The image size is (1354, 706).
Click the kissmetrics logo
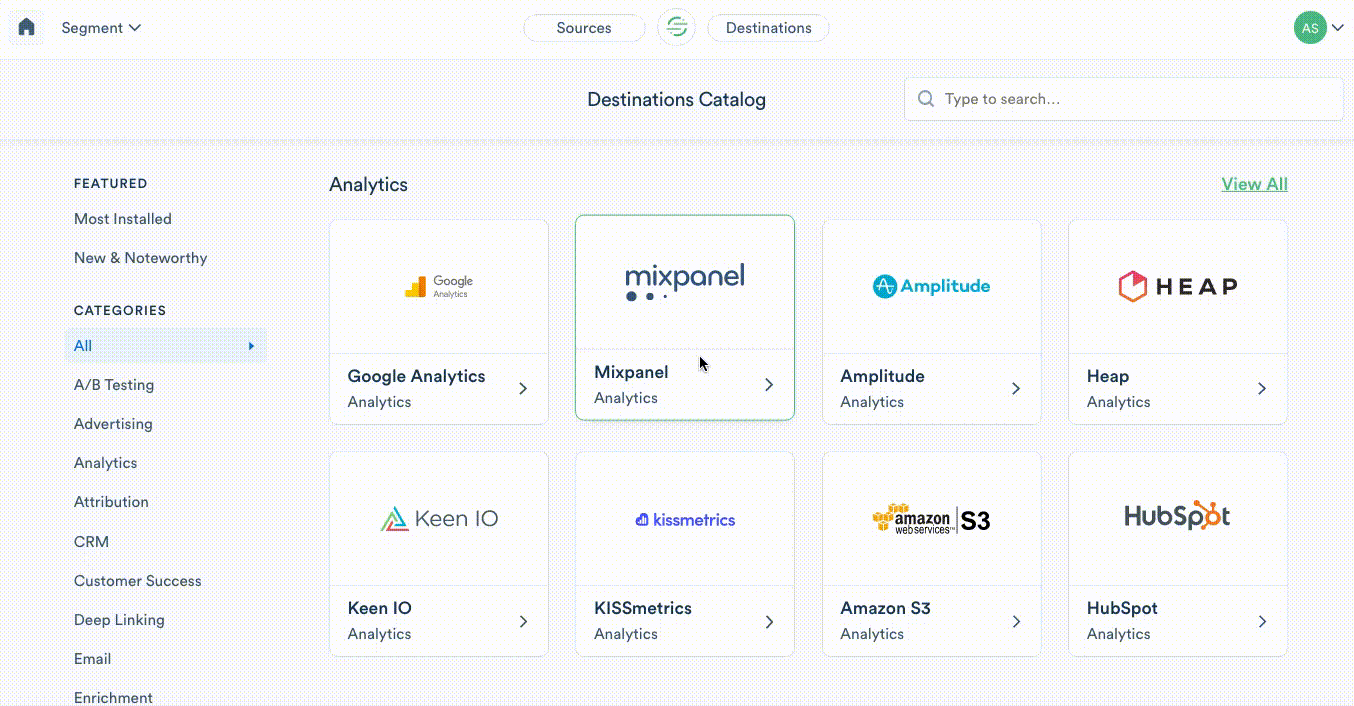point(685,519)
